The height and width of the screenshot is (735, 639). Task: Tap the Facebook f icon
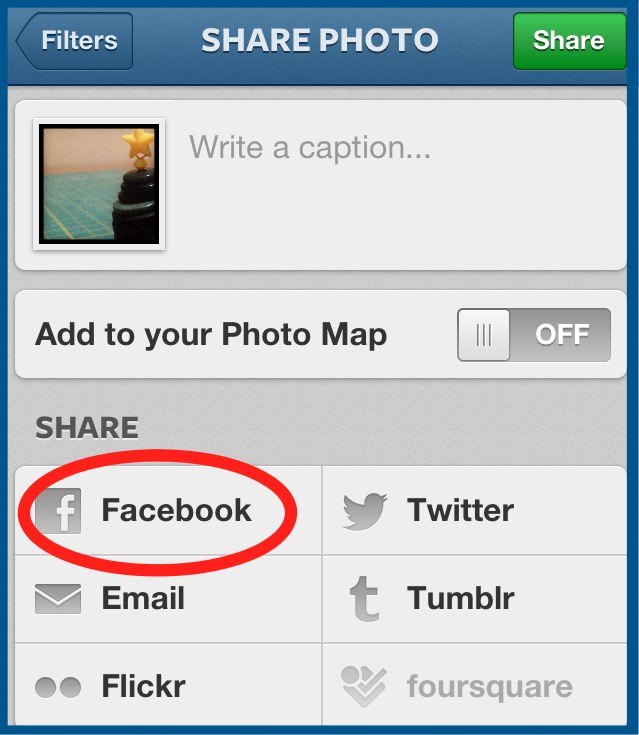[59, 511]
